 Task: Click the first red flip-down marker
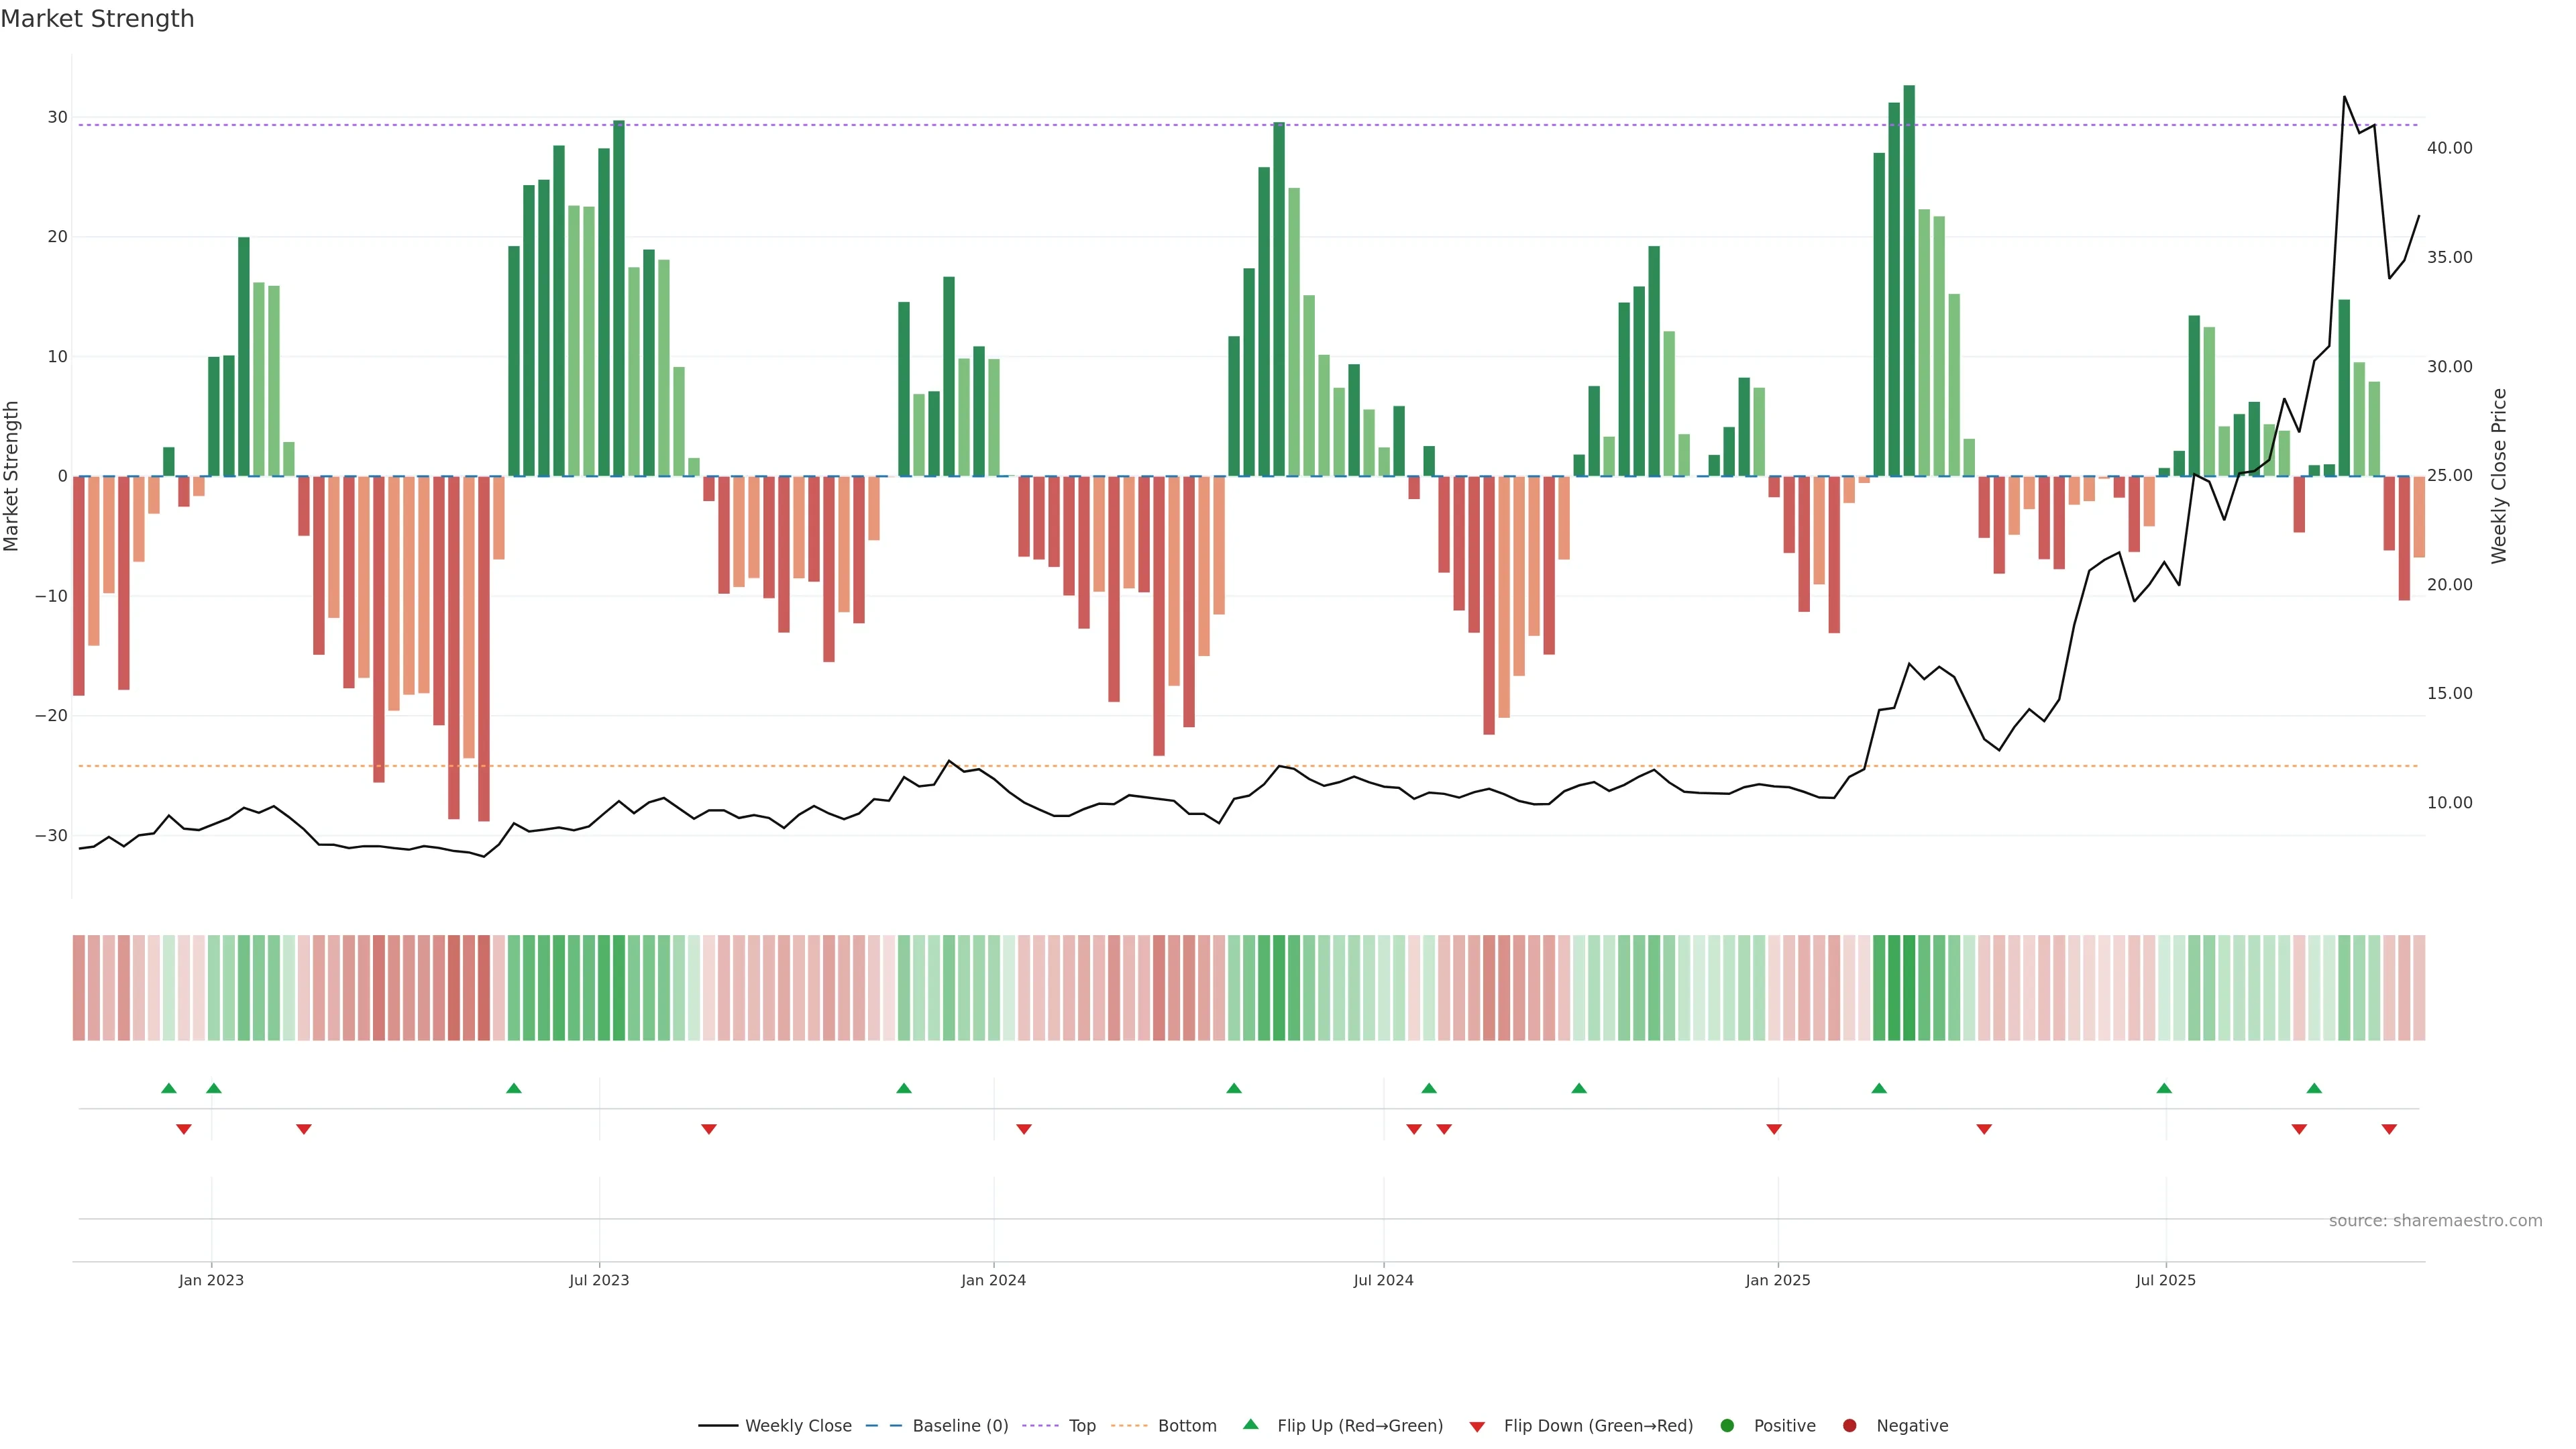184,1129
